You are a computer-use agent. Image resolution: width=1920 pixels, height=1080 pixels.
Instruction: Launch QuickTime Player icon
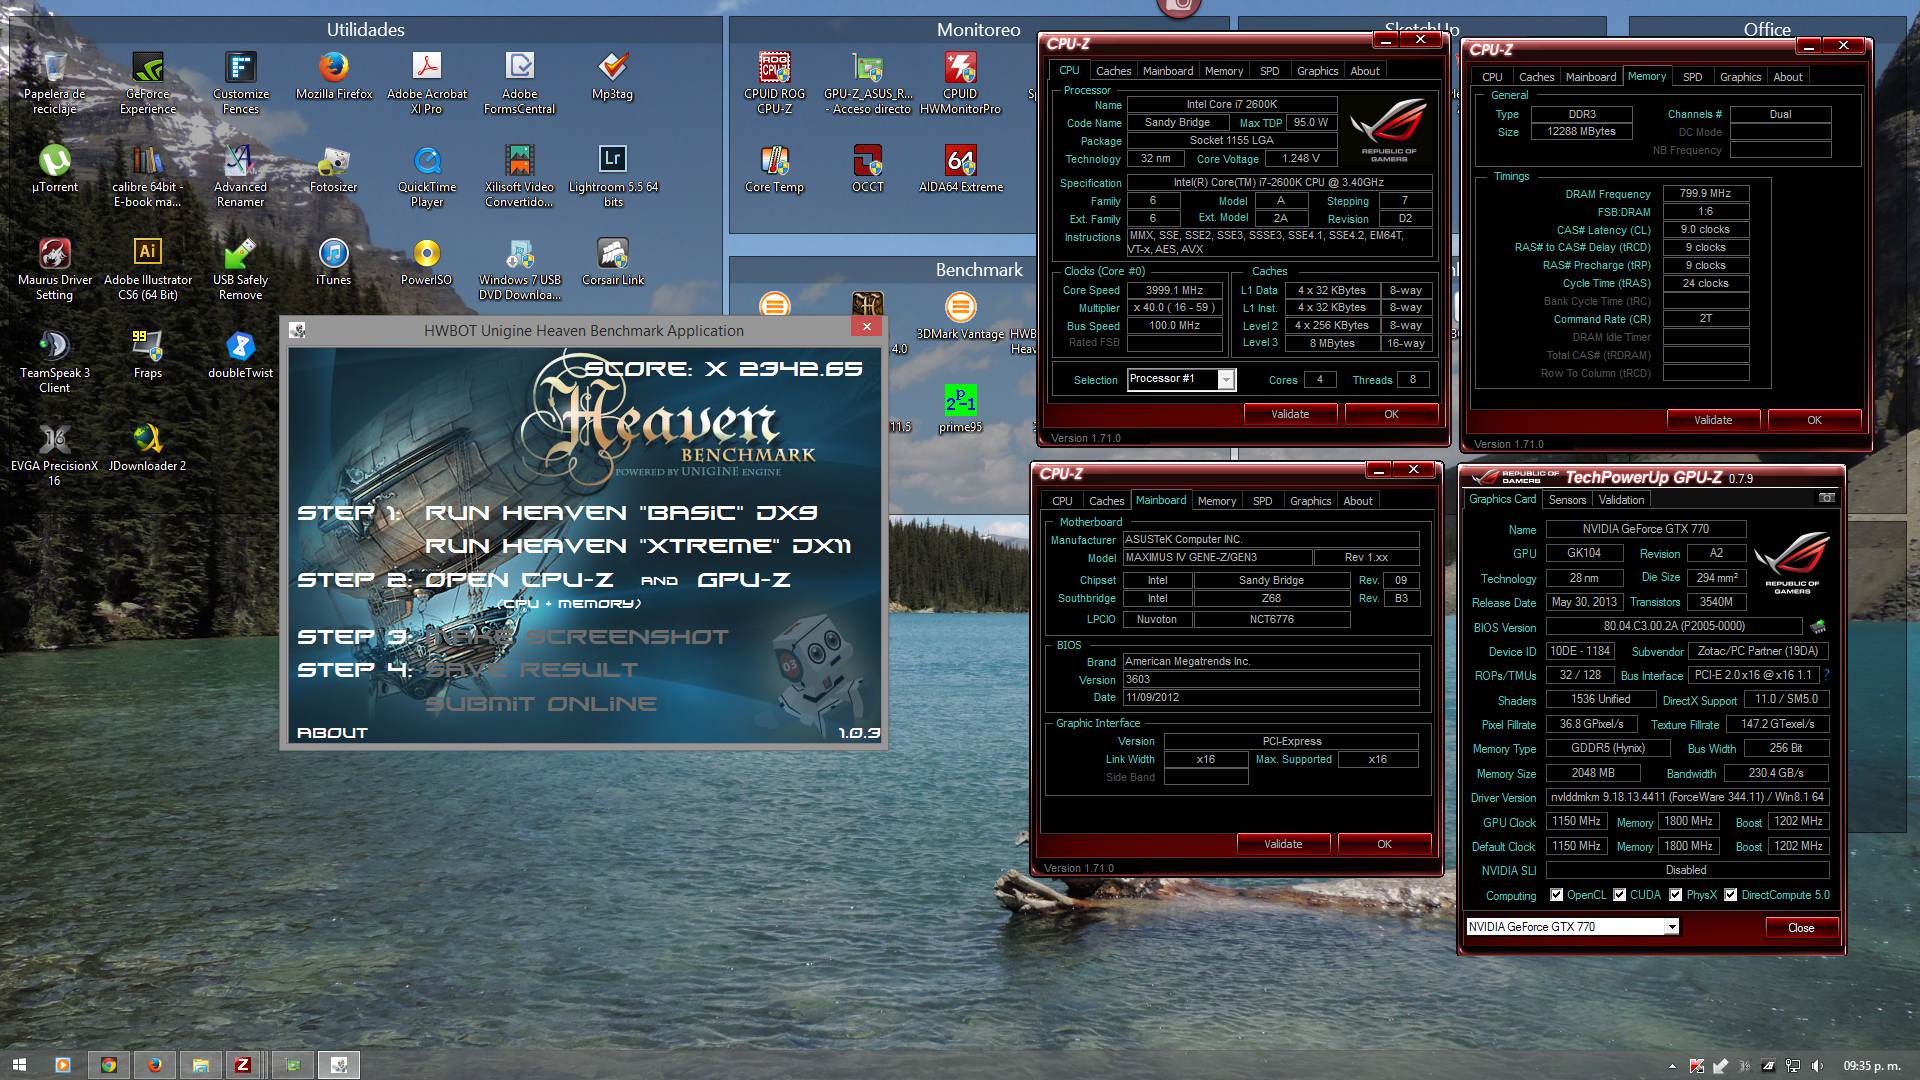(427, 175)
